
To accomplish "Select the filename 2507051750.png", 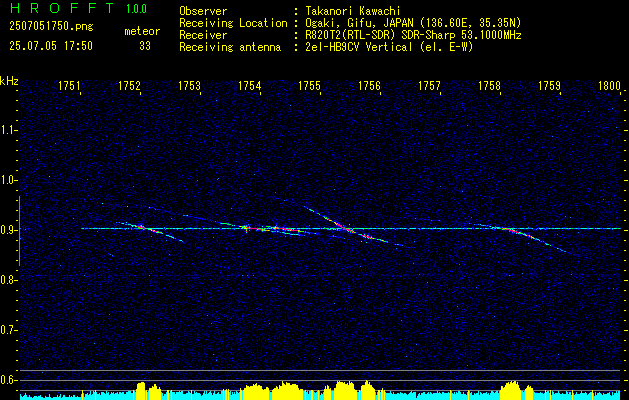I will point(51,27).
